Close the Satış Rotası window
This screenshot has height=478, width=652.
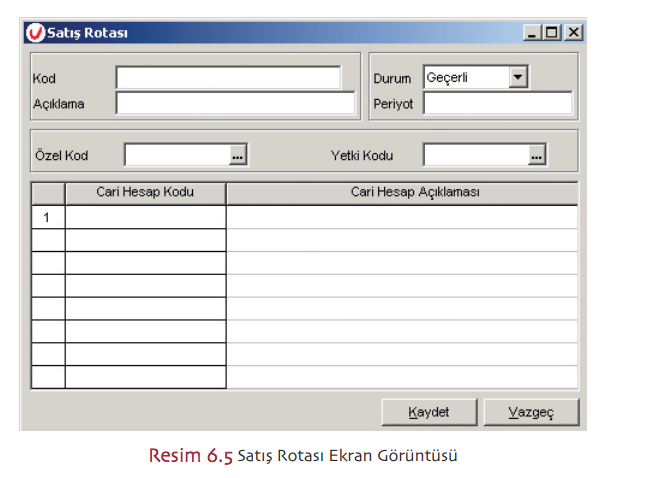[573, 33]
